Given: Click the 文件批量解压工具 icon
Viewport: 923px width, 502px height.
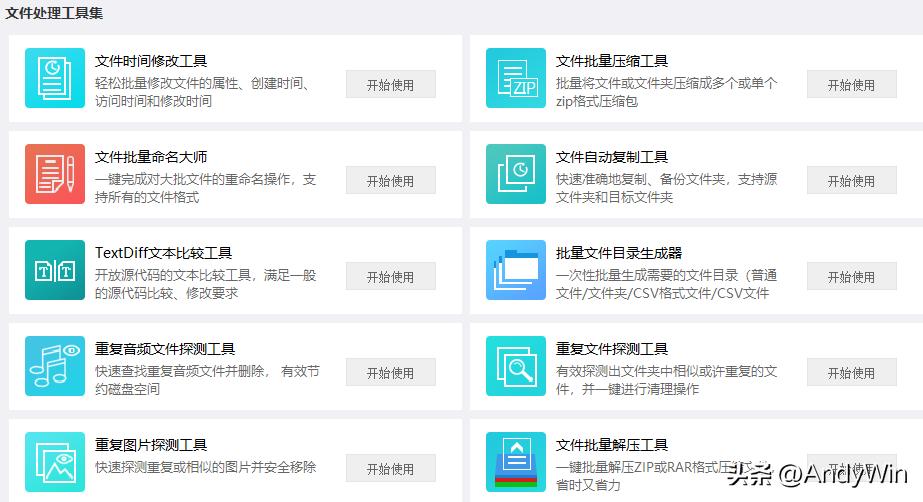Looking at the screenshot, I should (516, 462).
